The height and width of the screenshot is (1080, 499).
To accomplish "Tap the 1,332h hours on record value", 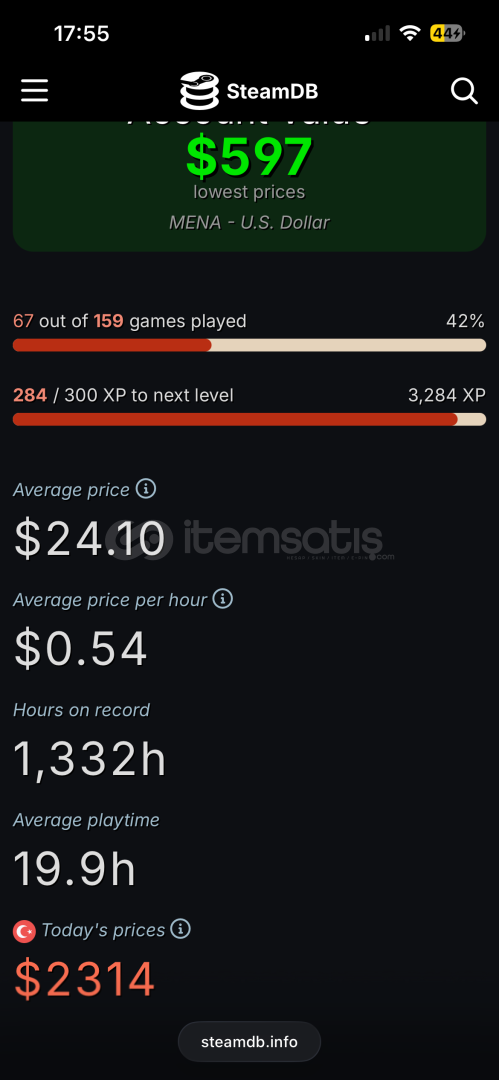I will point(90,759).
